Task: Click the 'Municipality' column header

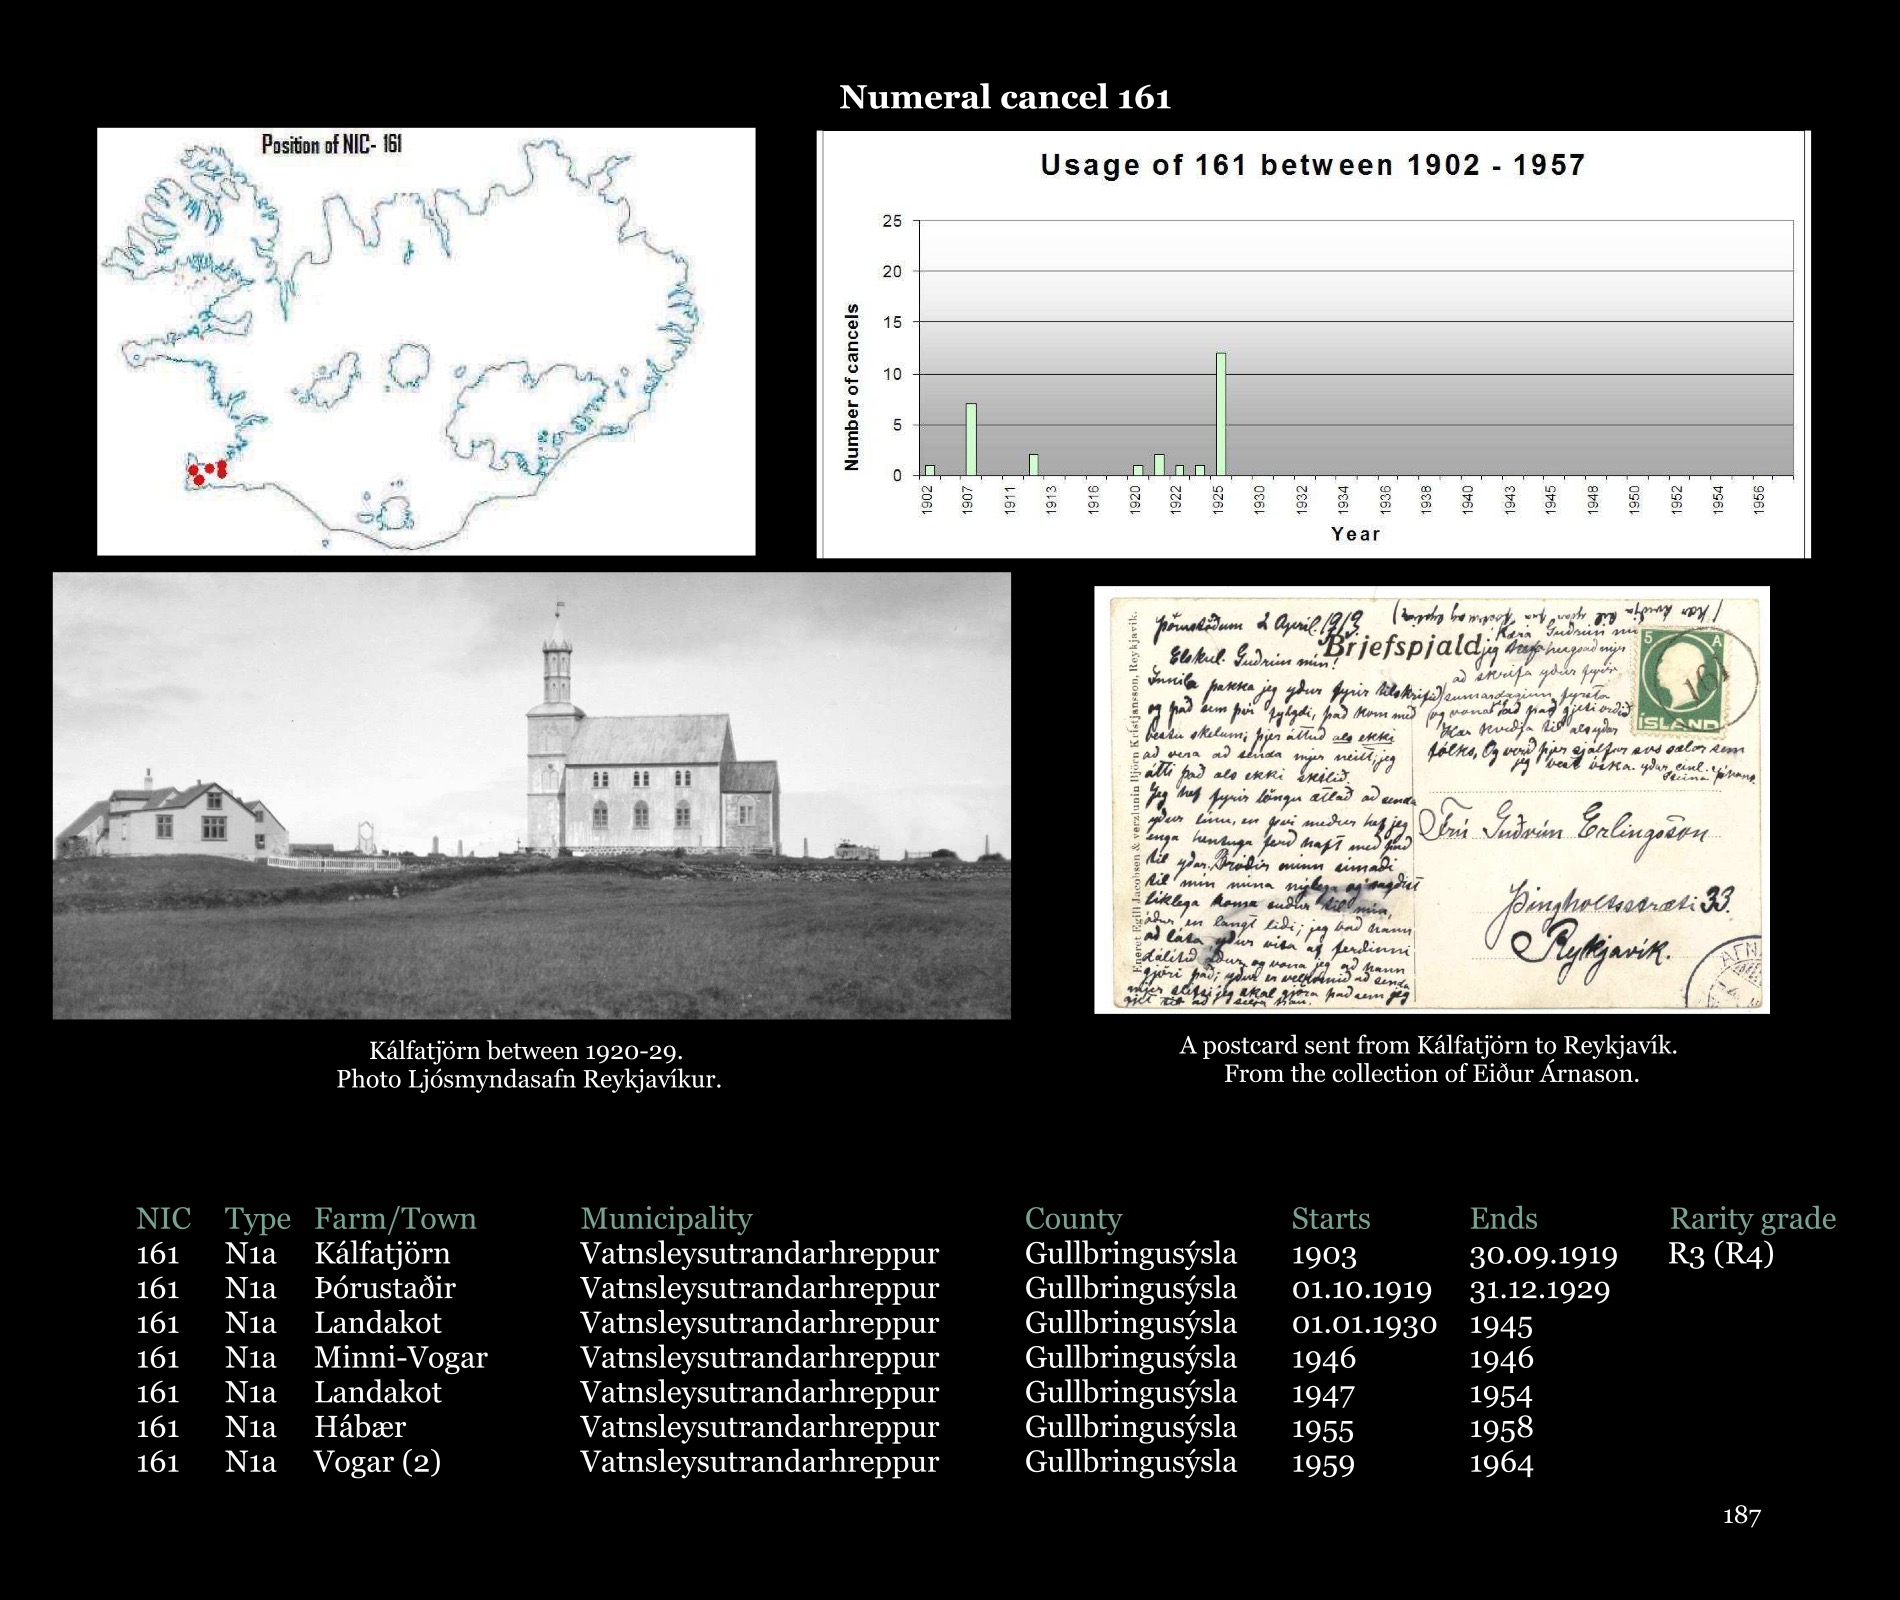Action: point(666,1218)
